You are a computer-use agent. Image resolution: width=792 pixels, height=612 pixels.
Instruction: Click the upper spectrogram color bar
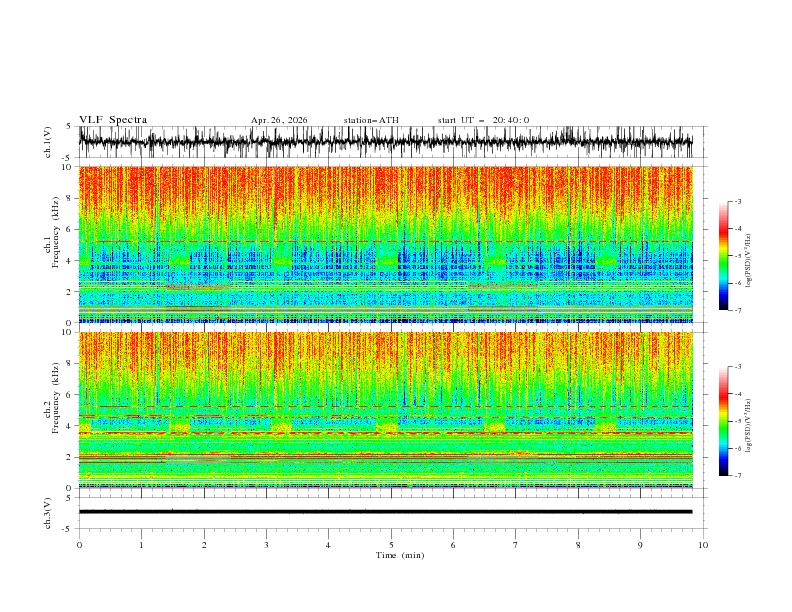(723, 255)
